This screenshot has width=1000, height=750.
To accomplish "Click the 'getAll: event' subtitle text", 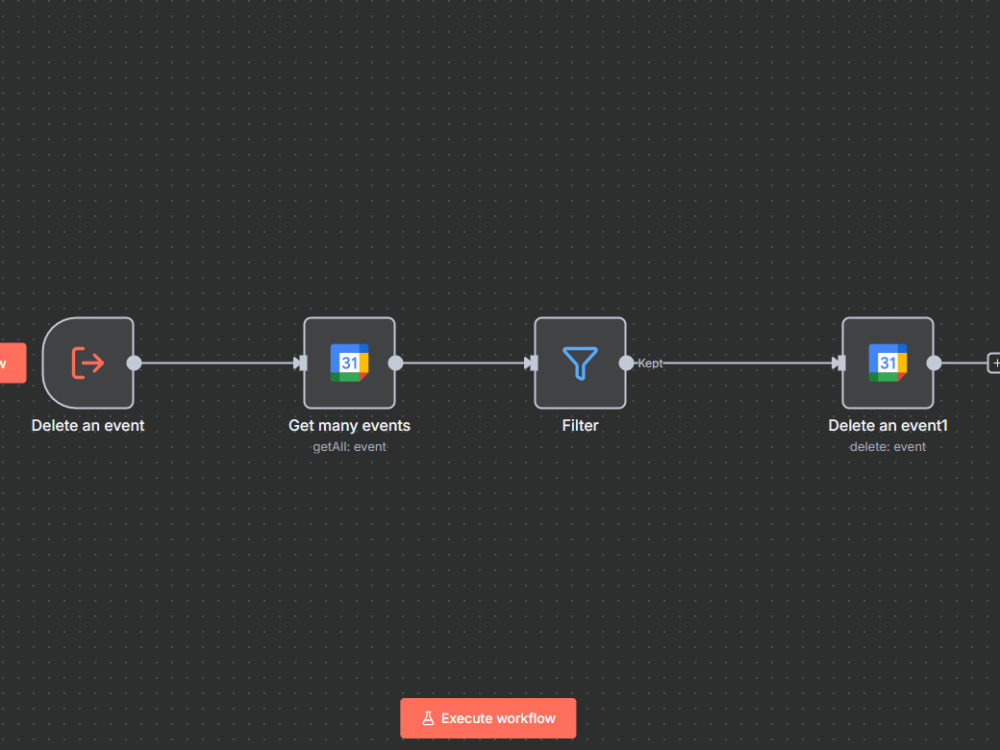I will (349, 446).
